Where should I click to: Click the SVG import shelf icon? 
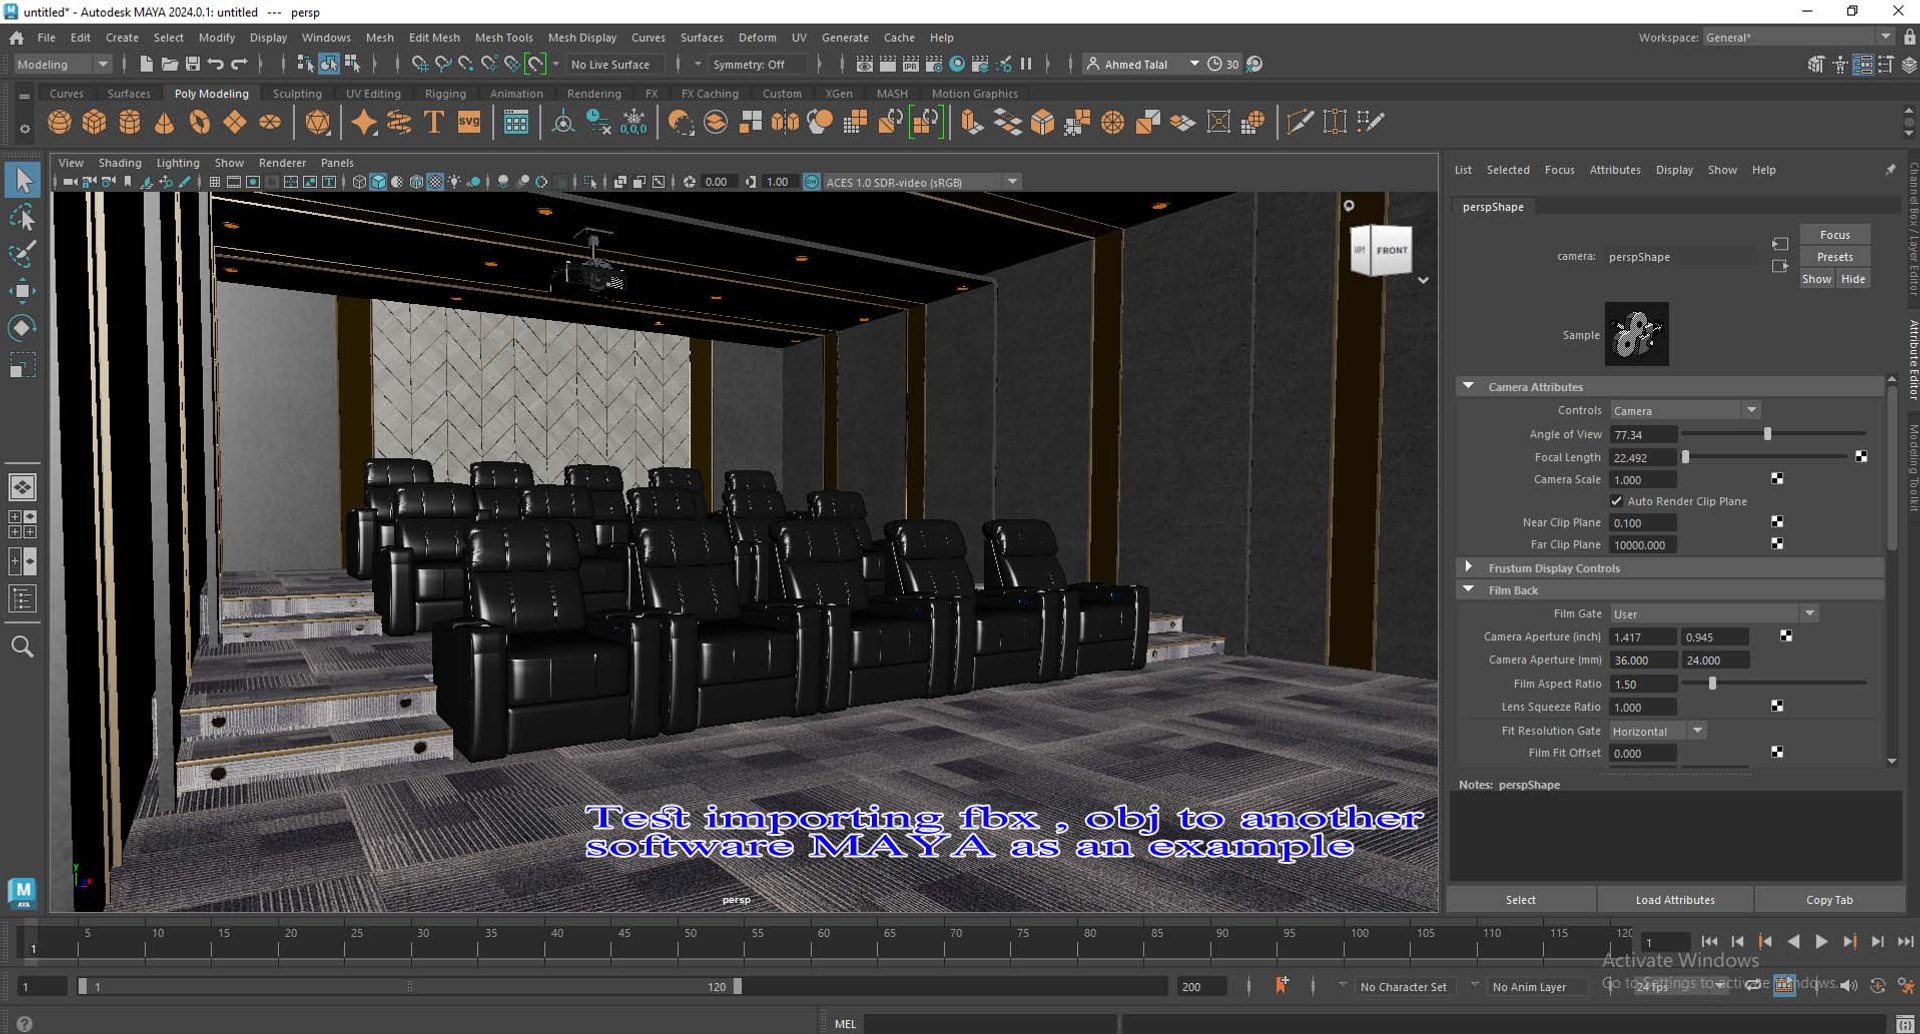469,122
